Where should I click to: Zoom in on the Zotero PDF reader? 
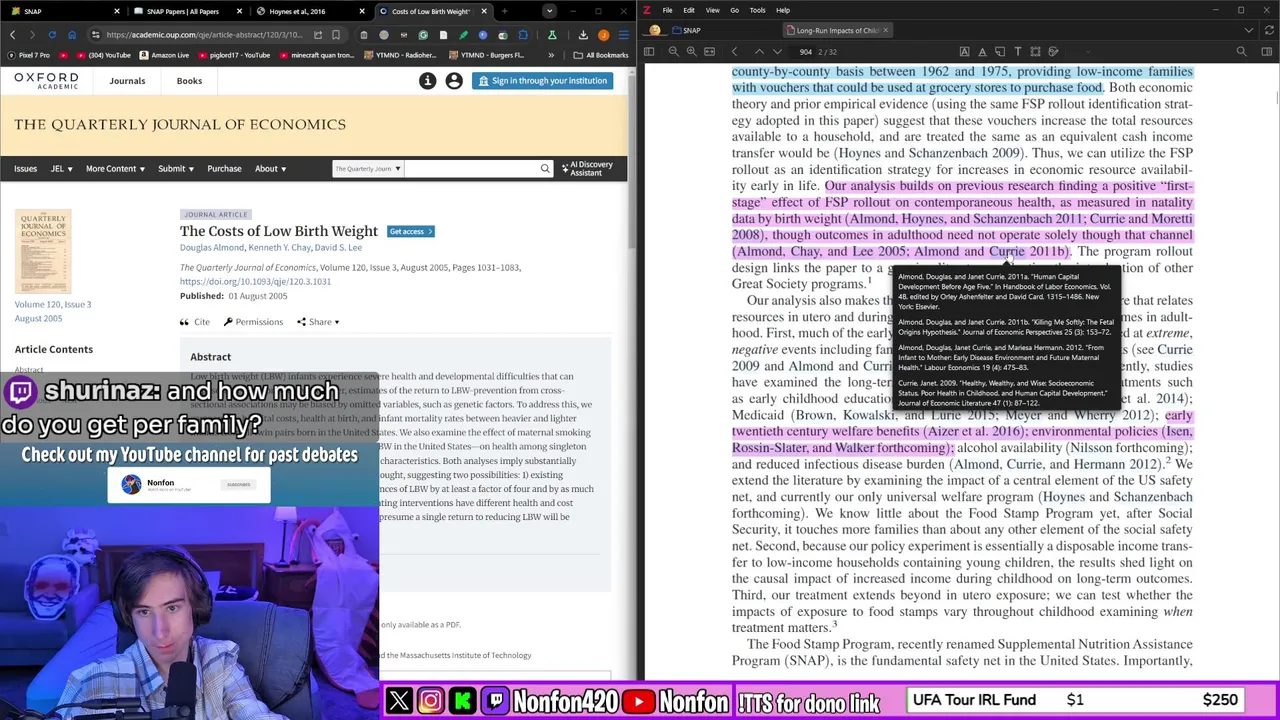[x=691, y=51]
